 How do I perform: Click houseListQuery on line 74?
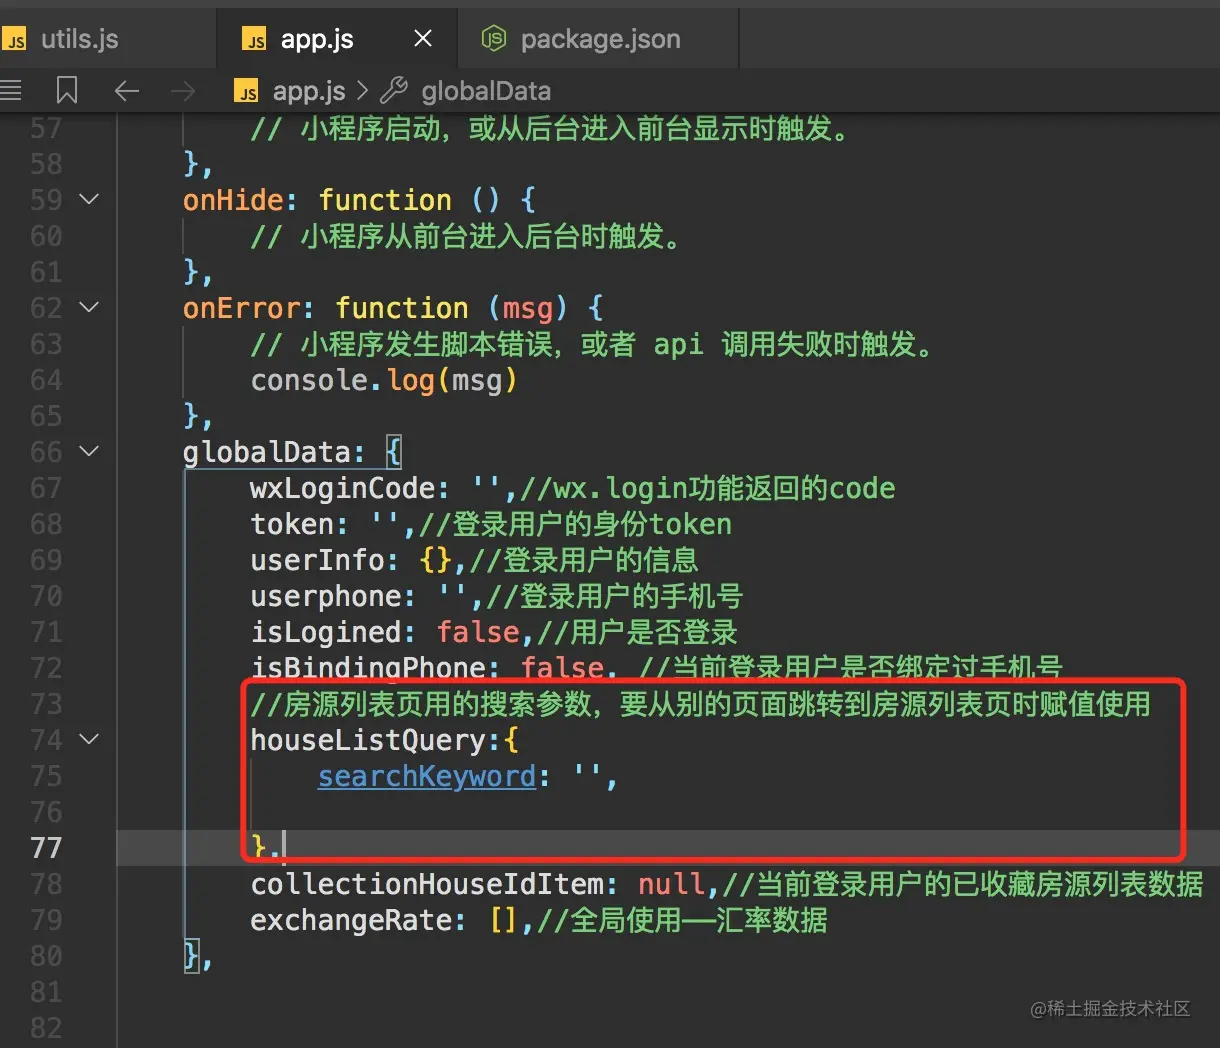pos(367,740)
